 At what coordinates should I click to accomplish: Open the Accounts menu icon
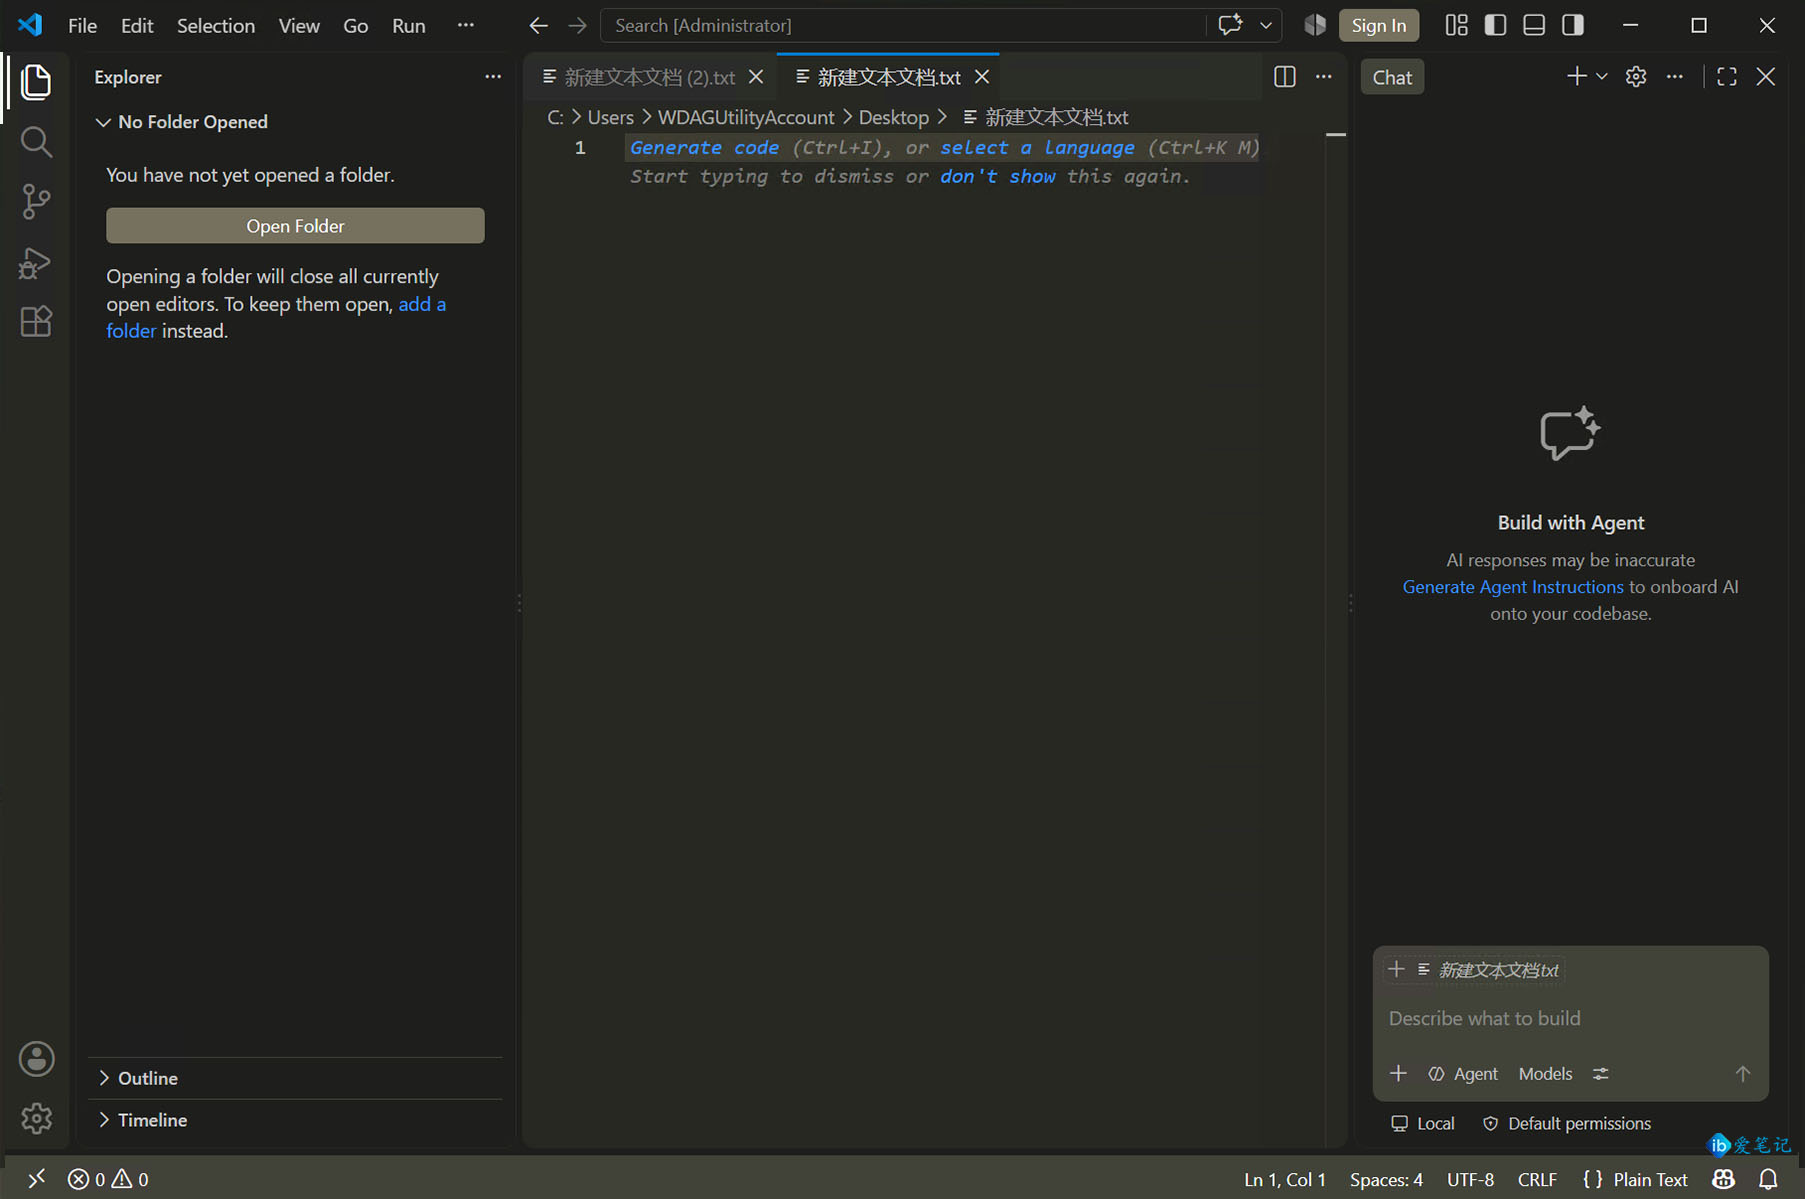pos(37,1059)
